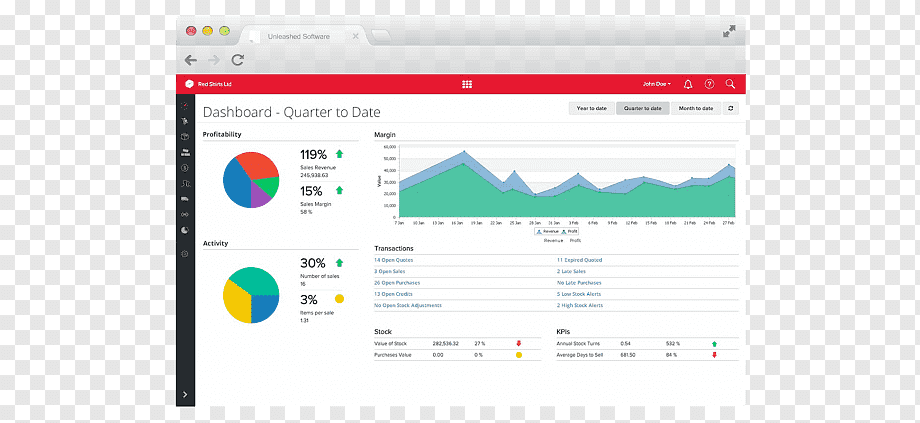Expand the sidebar with bottom chevron
Image resolution: width=920 pixels, height=423 pixels.
(x=185, y=395)
